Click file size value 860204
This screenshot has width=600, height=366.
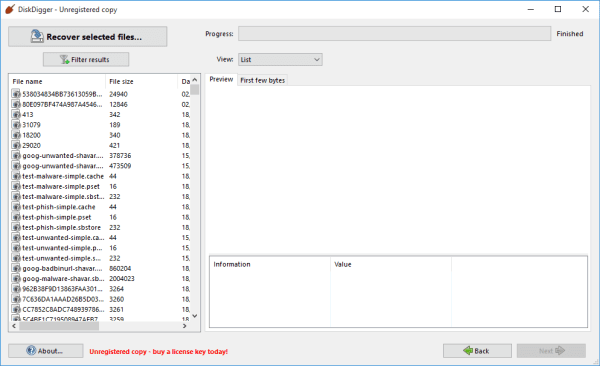coord(120,268)
